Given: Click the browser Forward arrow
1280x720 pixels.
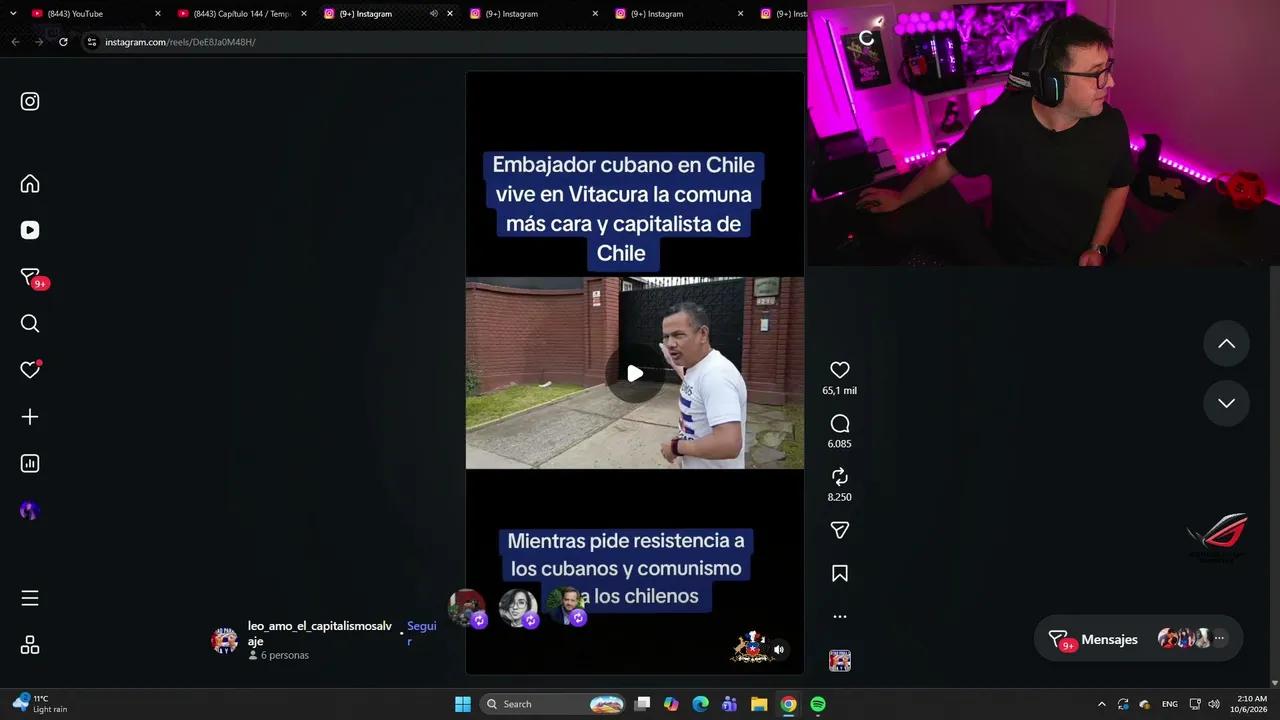Looking at the screenshot, I should (39, 42).
